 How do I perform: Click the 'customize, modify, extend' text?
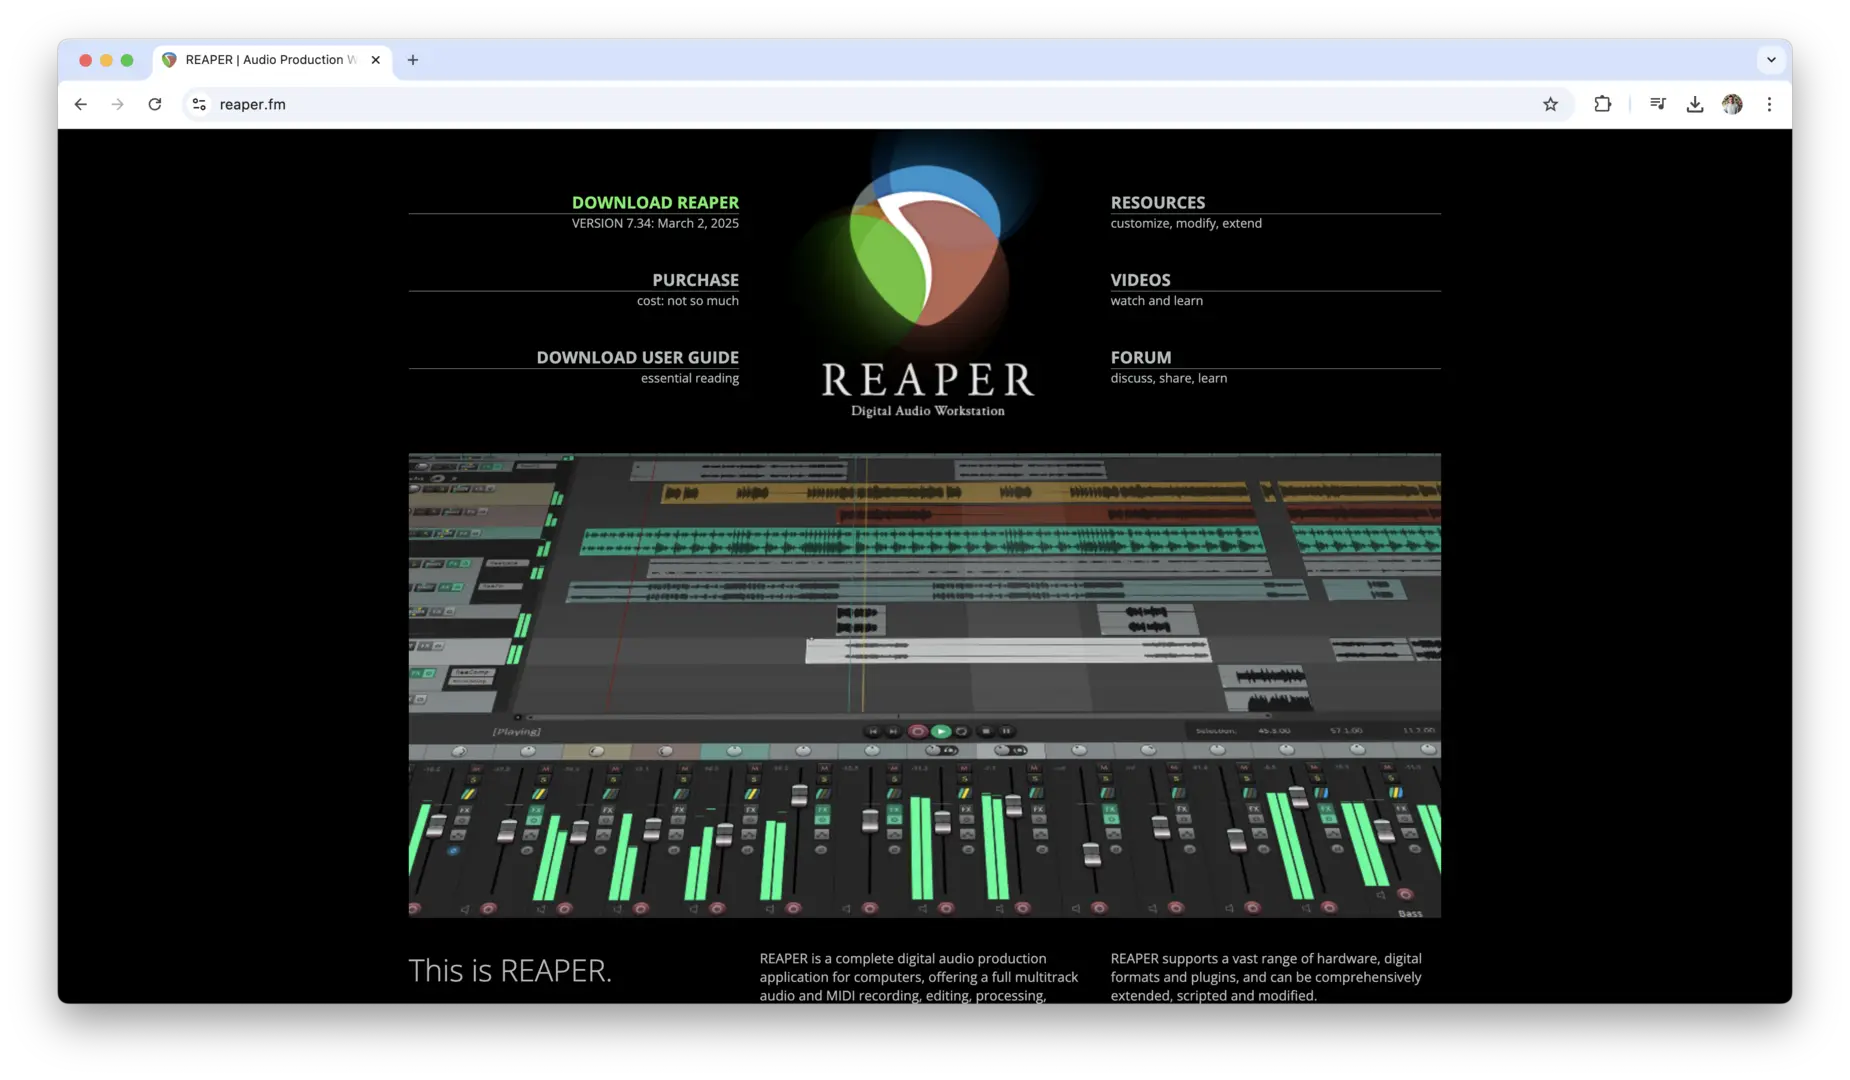tap(1186, 223)
